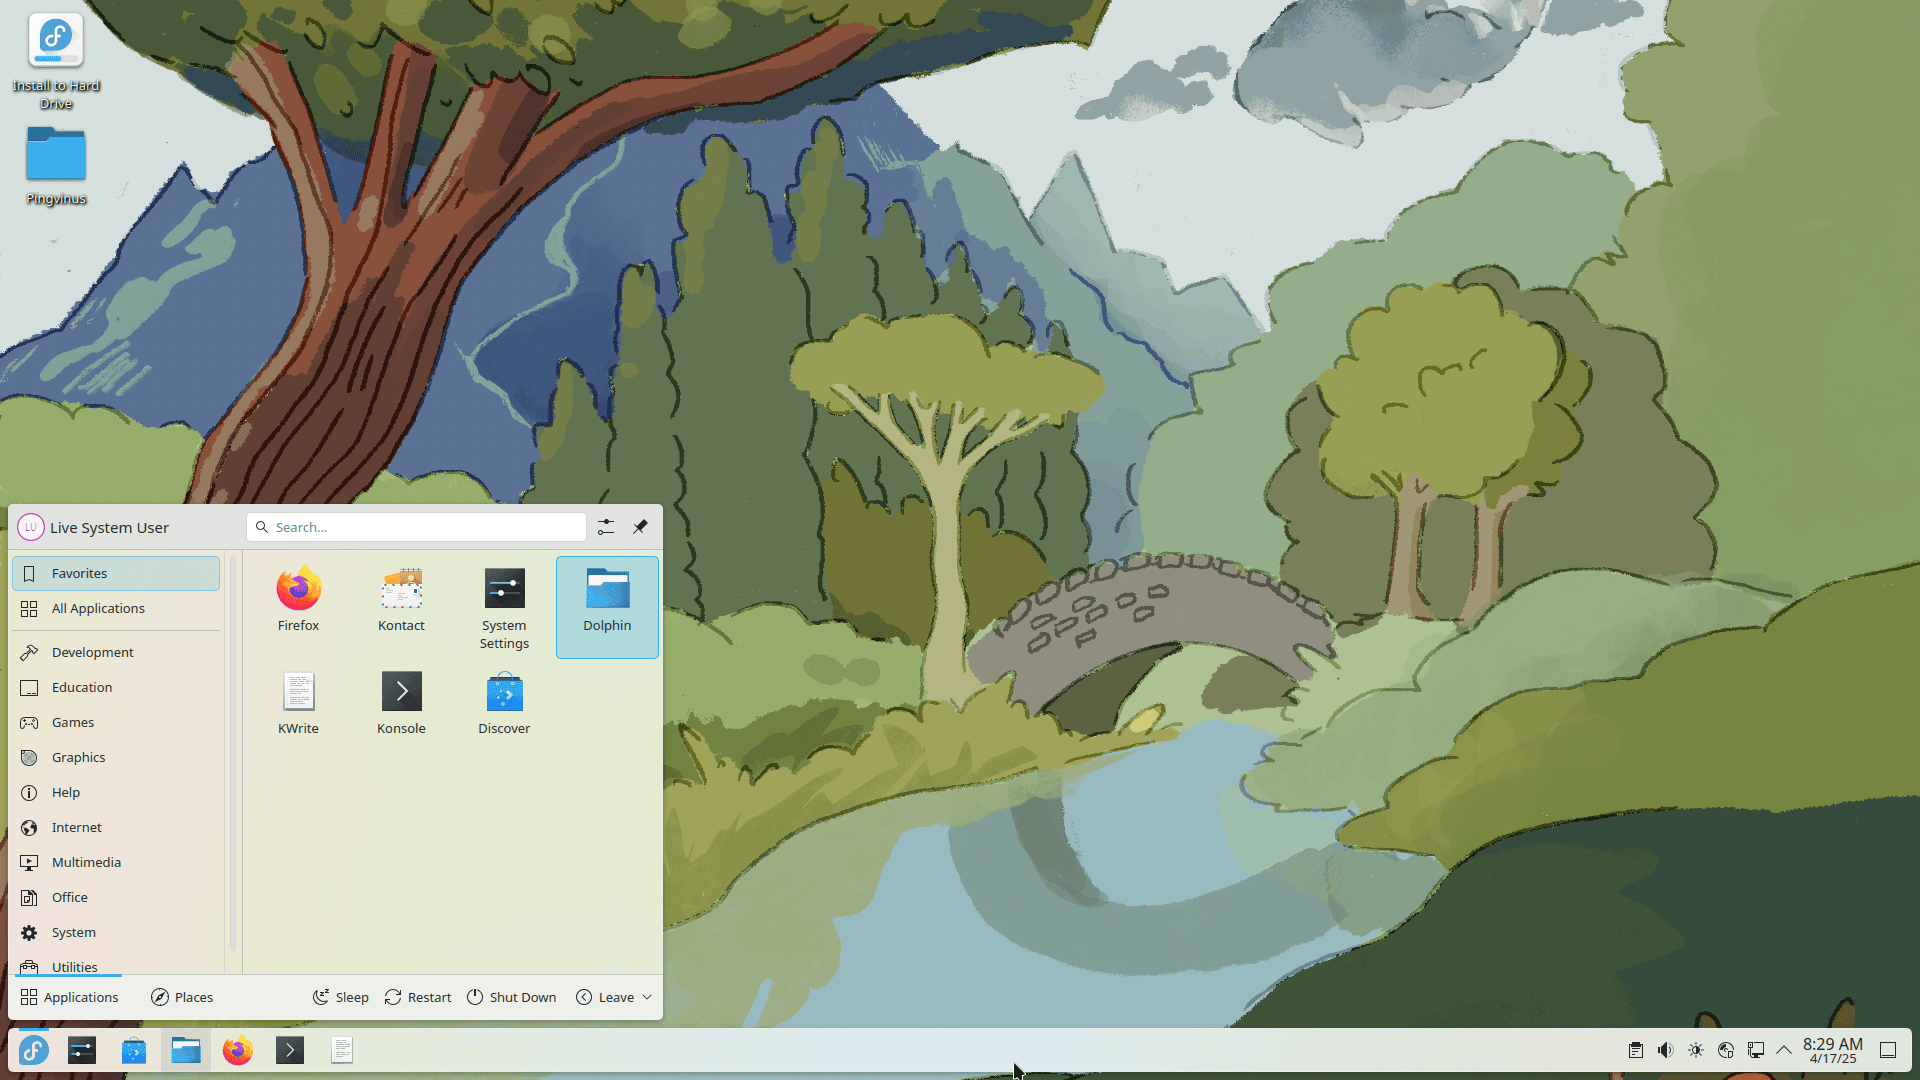This screenshot has width=1920, height=1080.
Task: Open launcher configure settings icon
Action: (606, 527)
